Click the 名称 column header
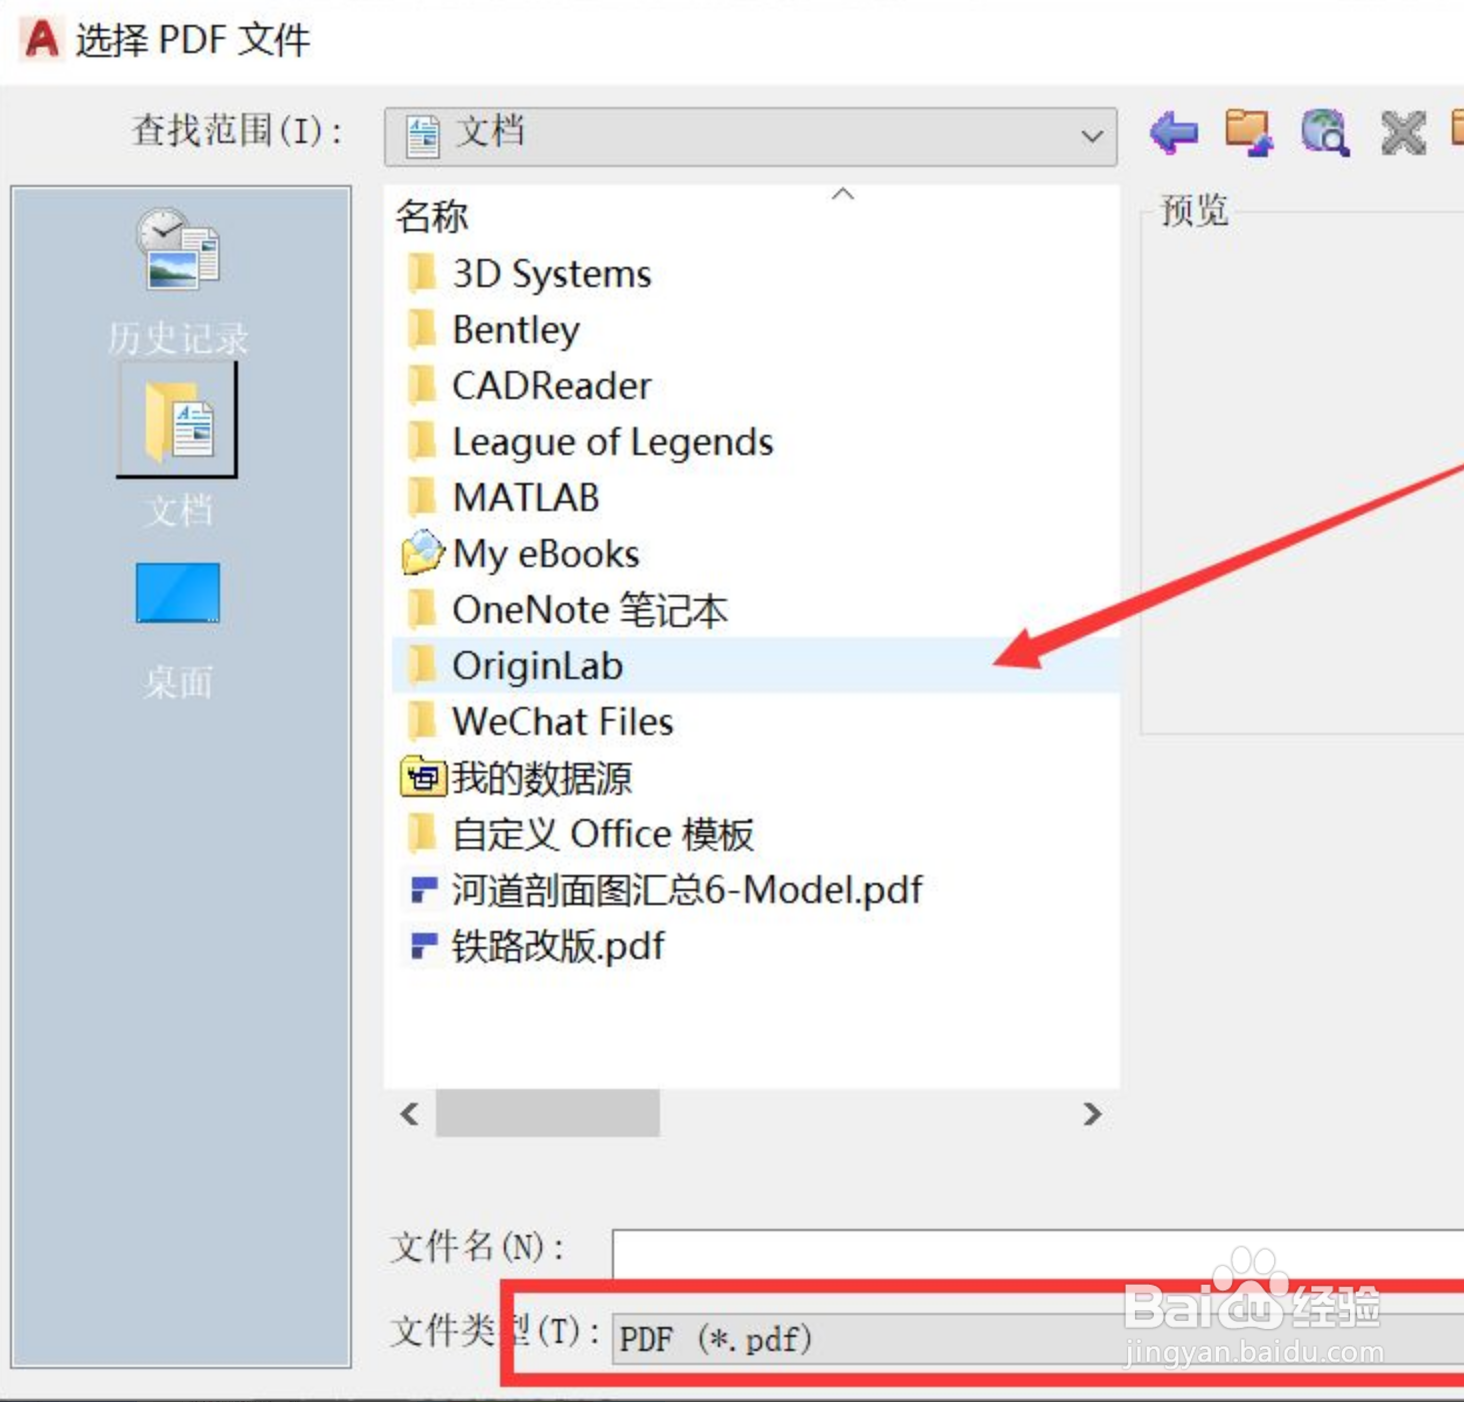 432,215
